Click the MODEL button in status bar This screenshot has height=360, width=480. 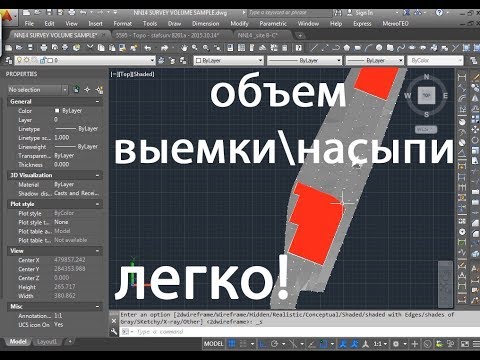click(213, 344)
